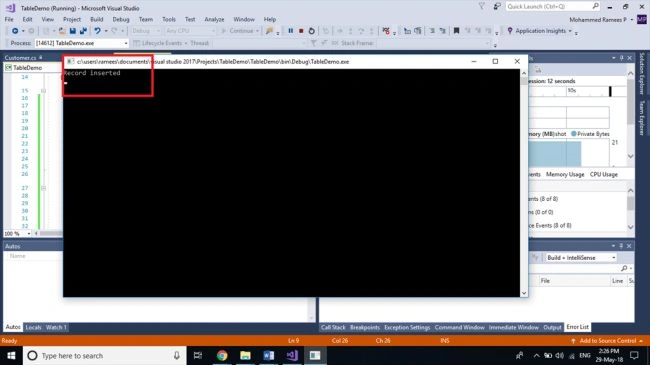The image size is (650, 365).
Task: Click the Save file toolbar icon
Action: [73, 31]
